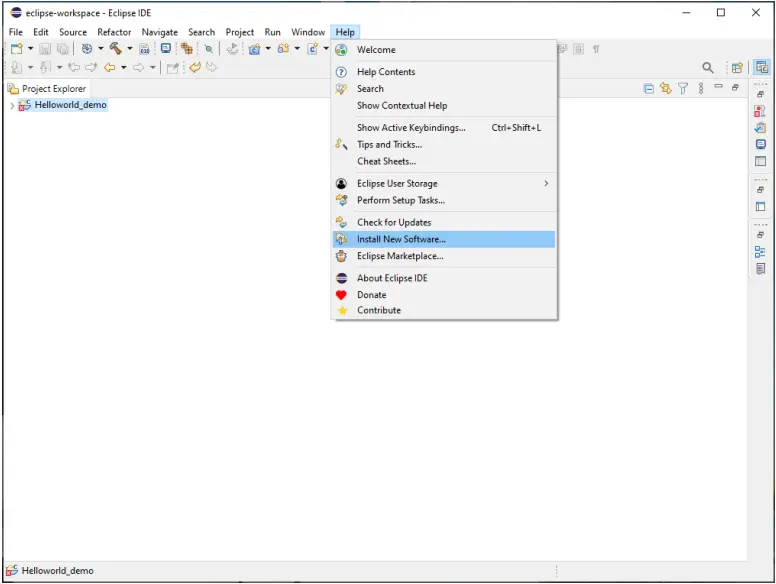Toggle Show Whitespace Characters pilcrow icon
The height and width of the screenshot is (584, 776).
[x=596, y=49]
